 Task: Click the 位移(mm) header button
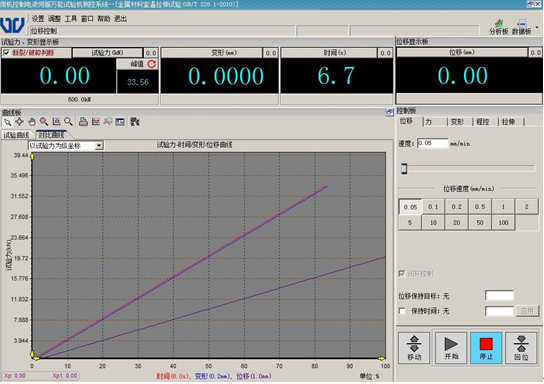tap(462, 52)
